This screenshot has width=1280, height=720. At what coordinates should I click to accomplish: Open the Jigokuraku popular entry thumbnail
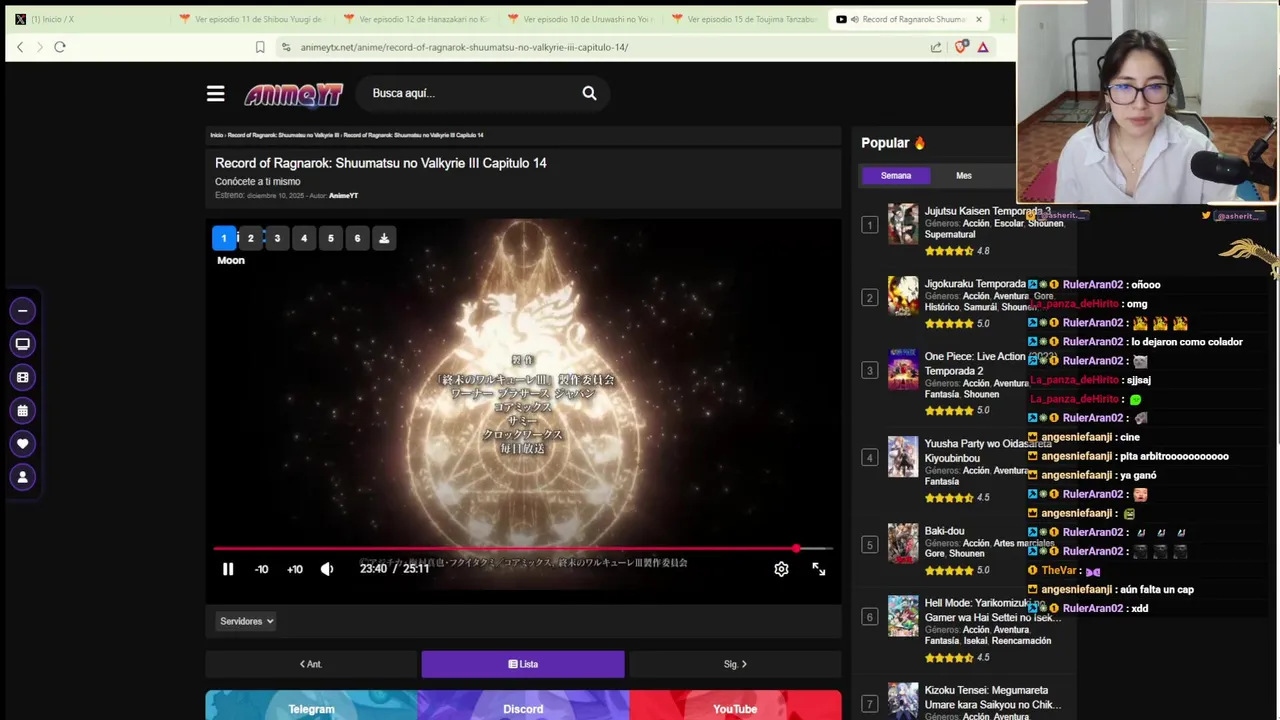coord(903,297)
